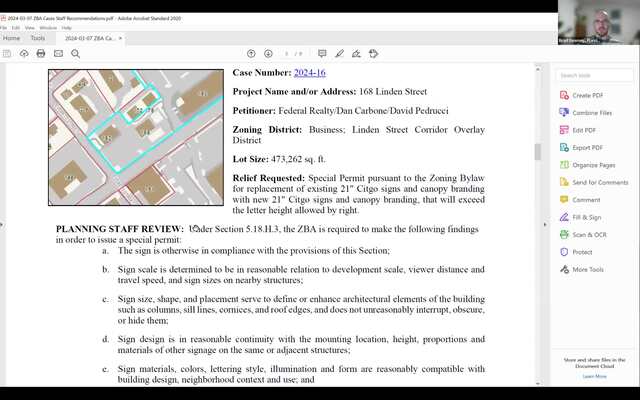Click the parcel map image in document
This screenshot has height=400, width=640.
135,137
